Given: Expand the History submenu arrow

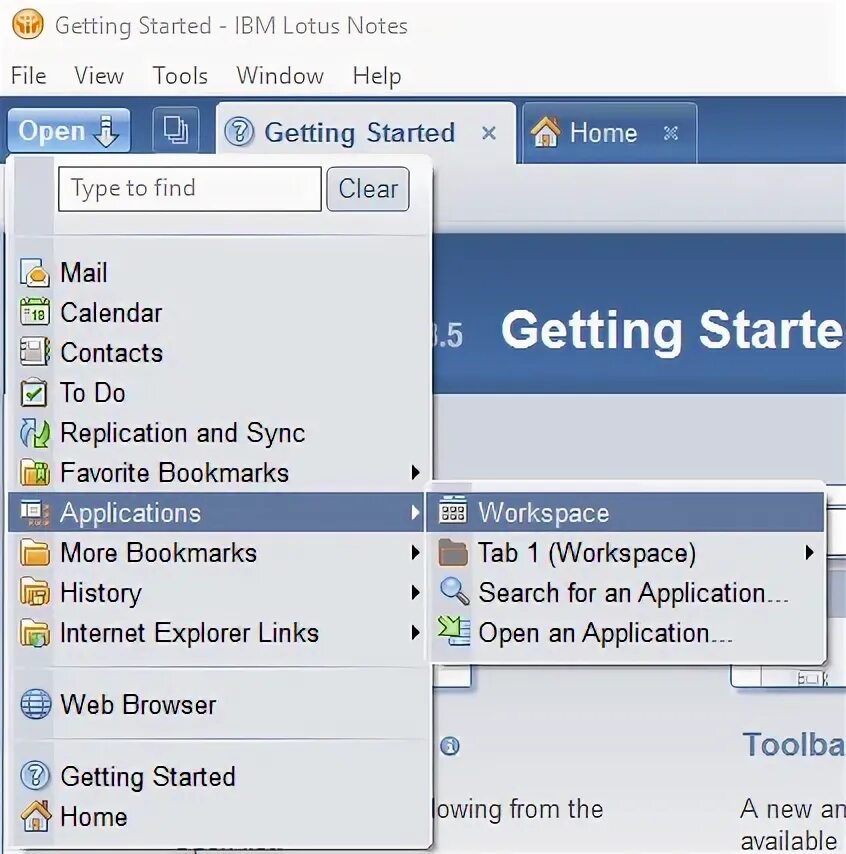Looking at the screenshot, I should tap(415, 593).
